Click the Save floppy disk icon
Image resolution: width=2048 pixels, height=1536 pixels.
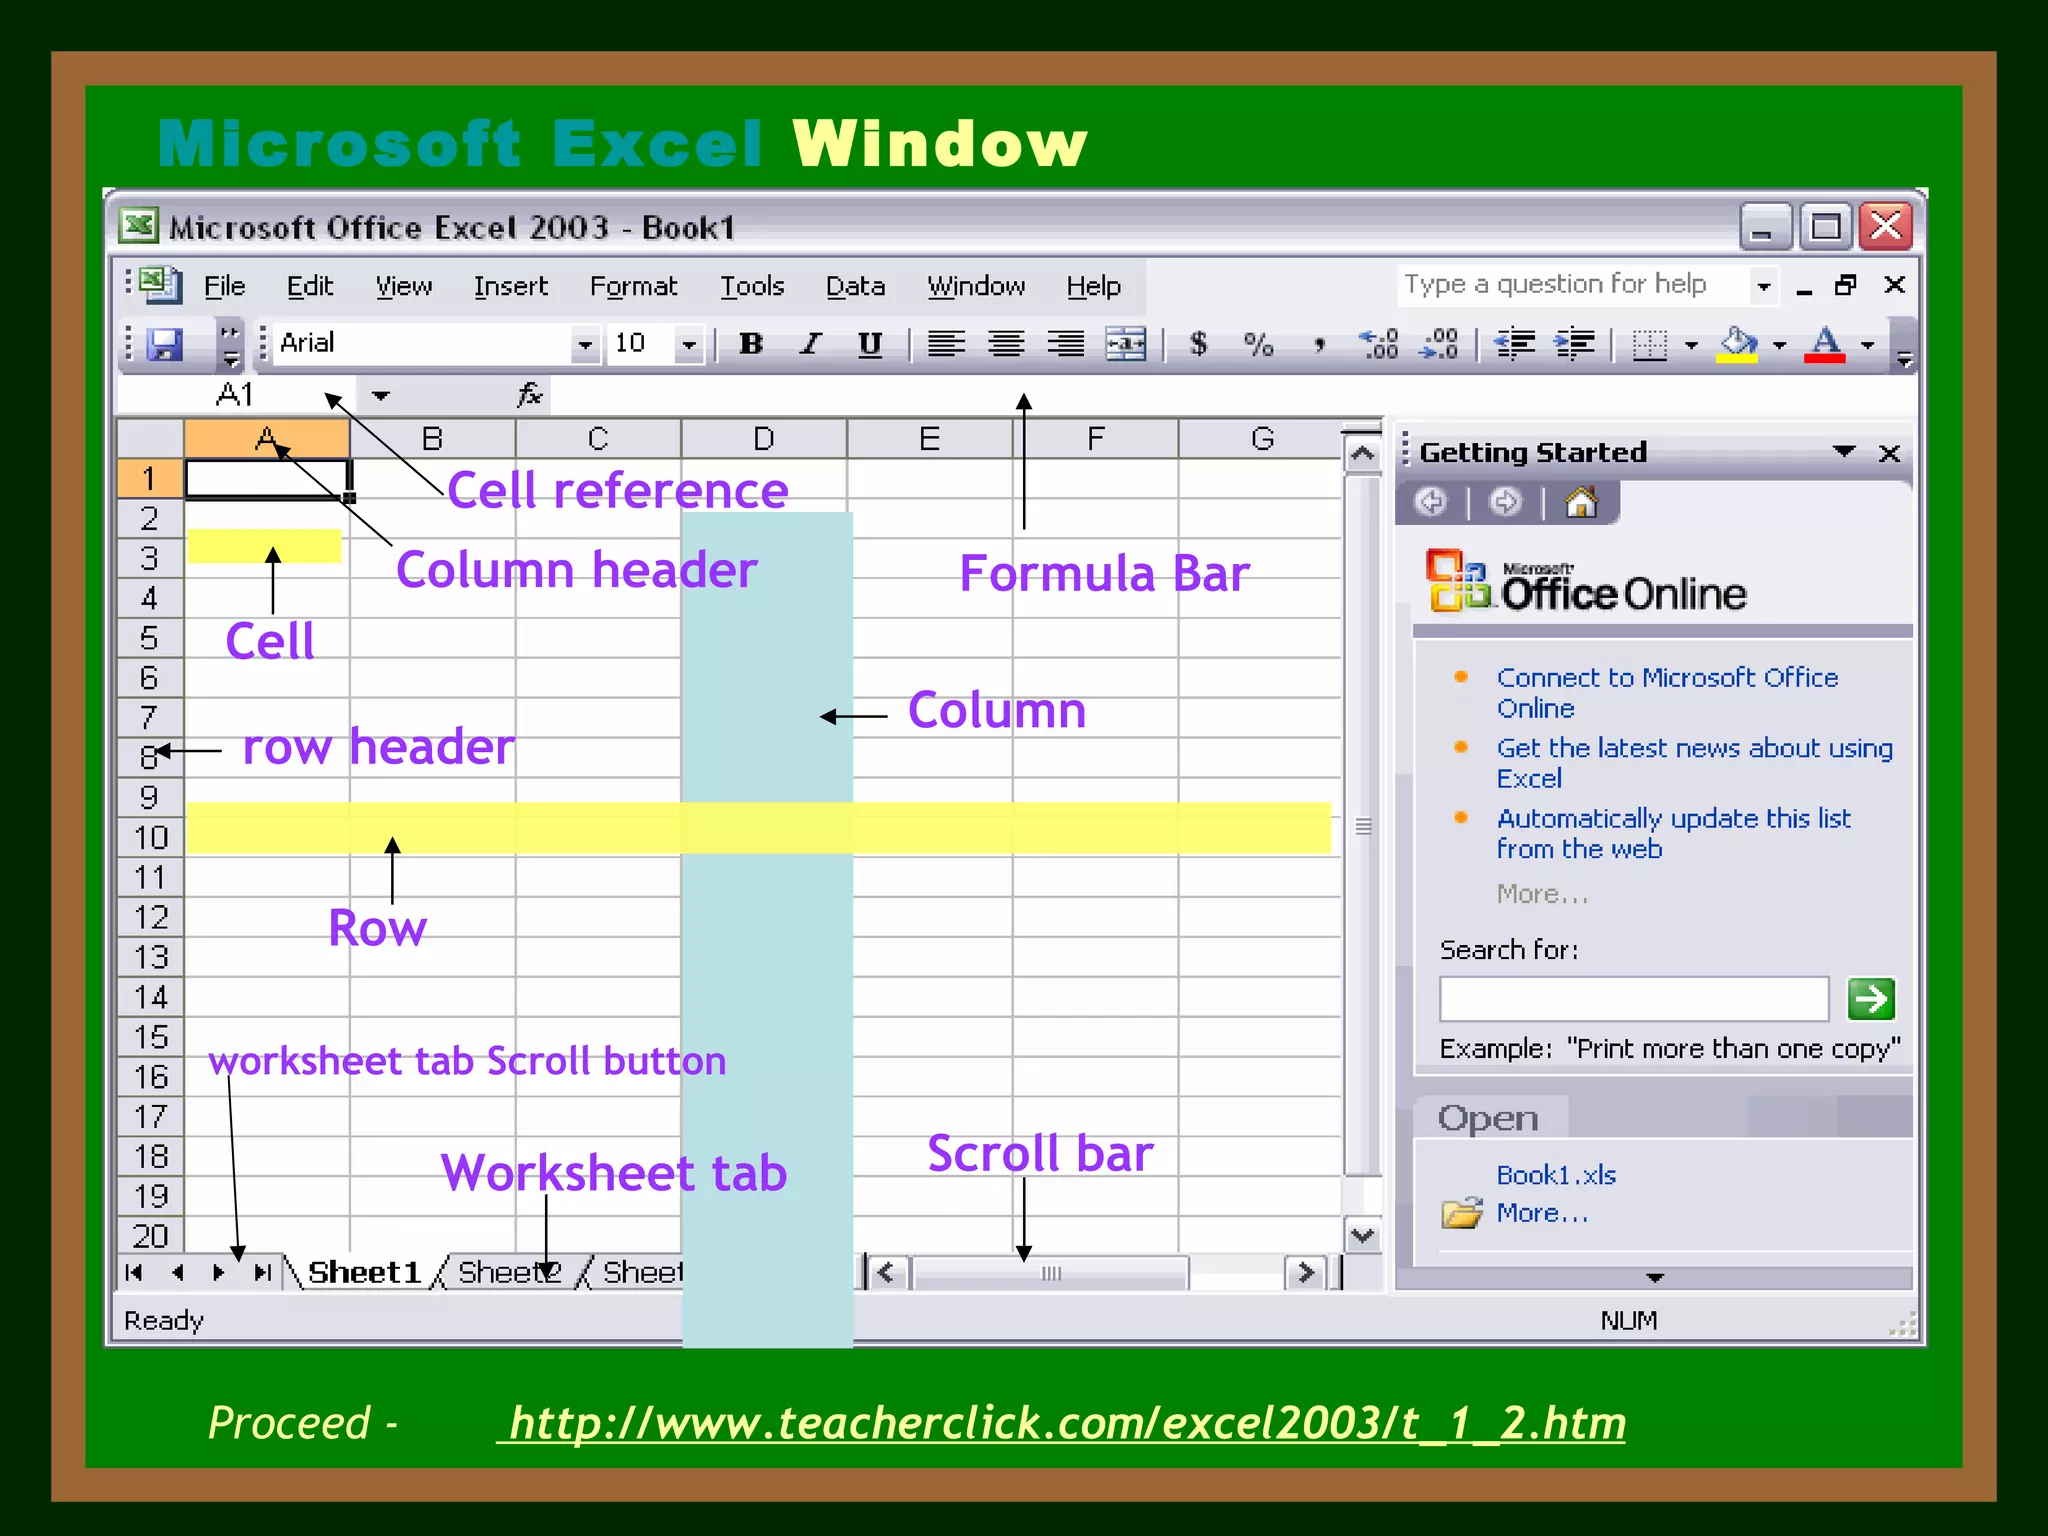click(165, 345)
